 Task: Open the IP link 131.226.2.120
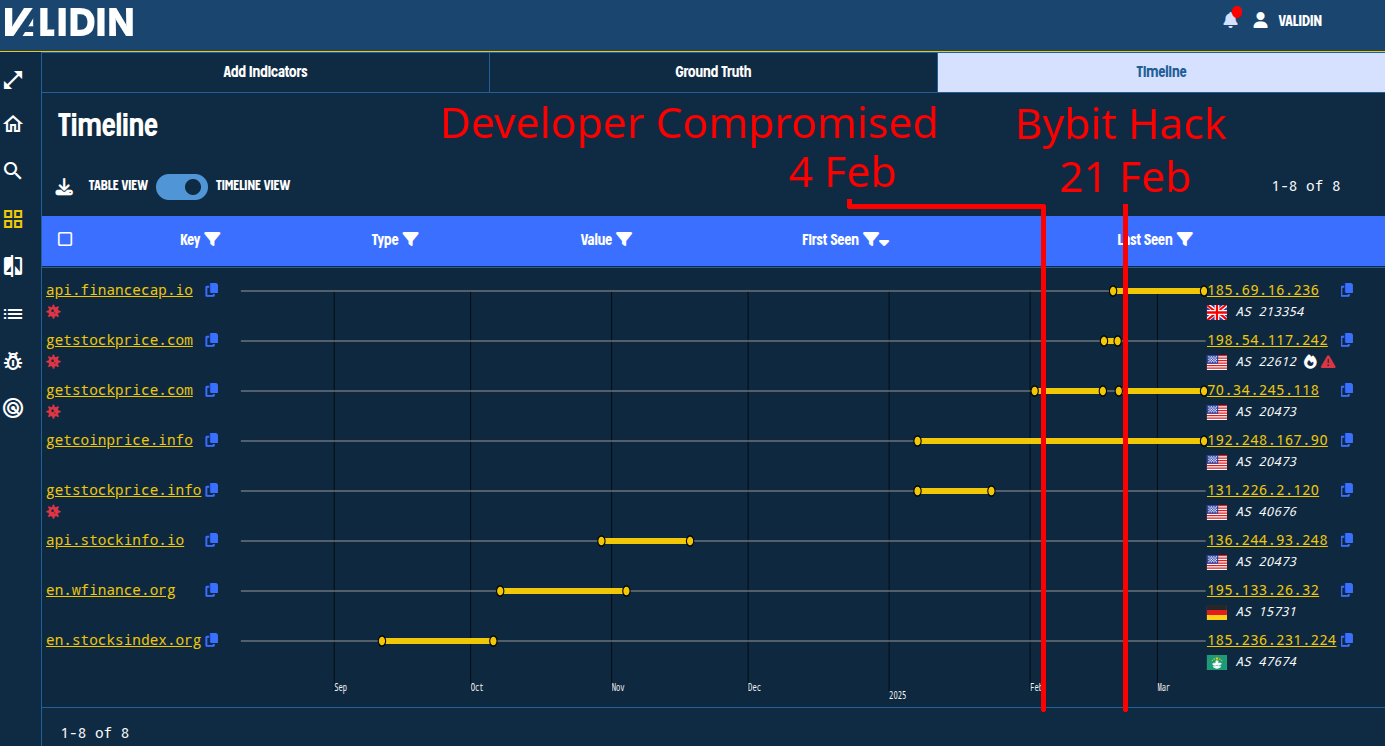[1263, 490]
